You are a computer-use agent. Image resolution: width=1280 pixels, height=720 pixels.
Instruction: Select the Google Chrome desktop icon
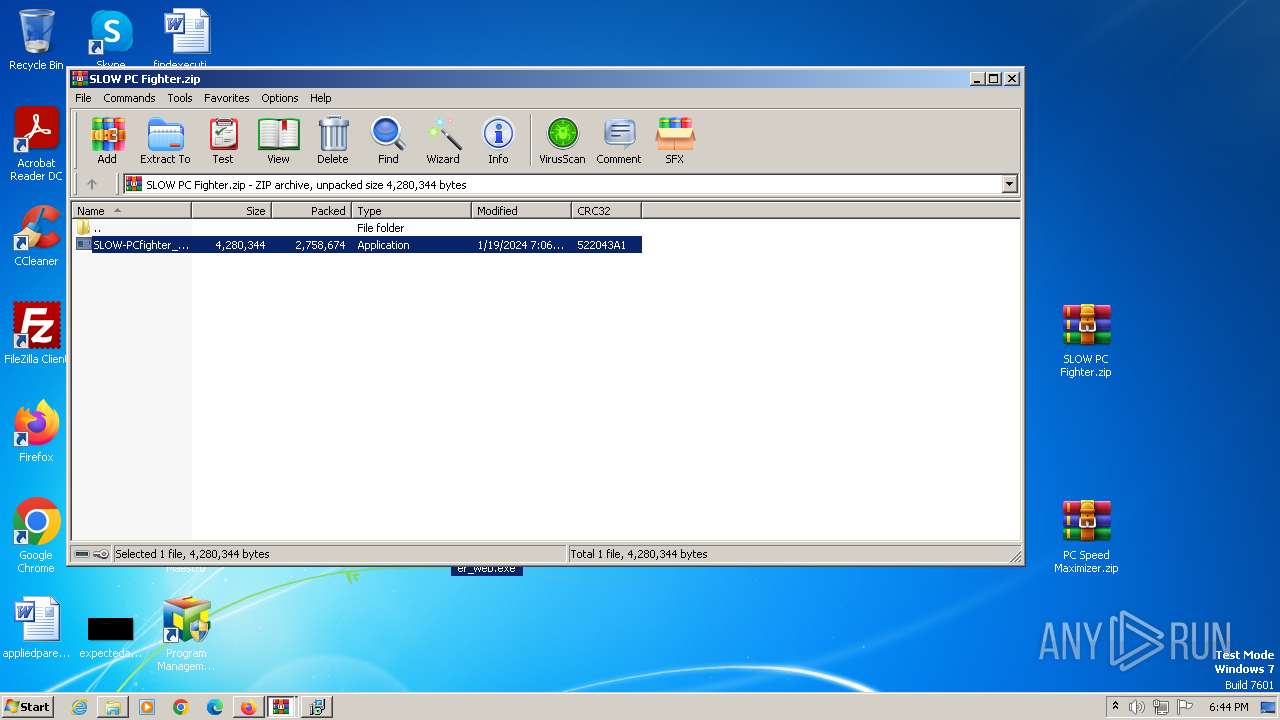pyautogui.click(x=36, y=536)
